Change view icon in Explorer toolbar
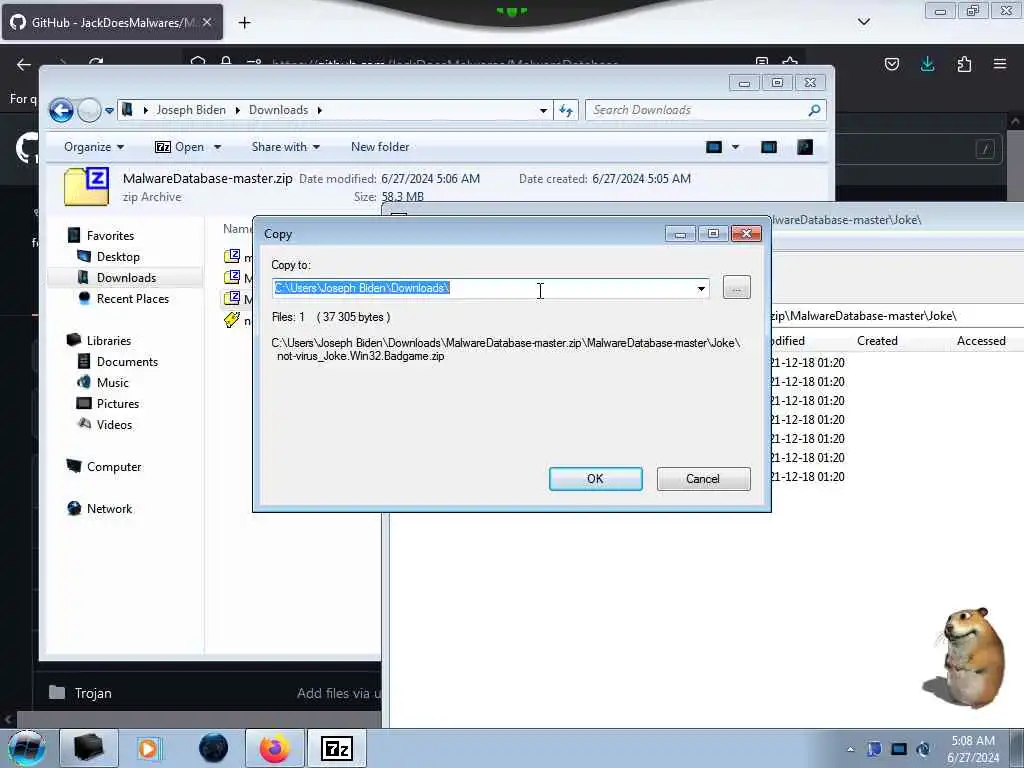This screenshot has height=768, width=1024. 714,147
